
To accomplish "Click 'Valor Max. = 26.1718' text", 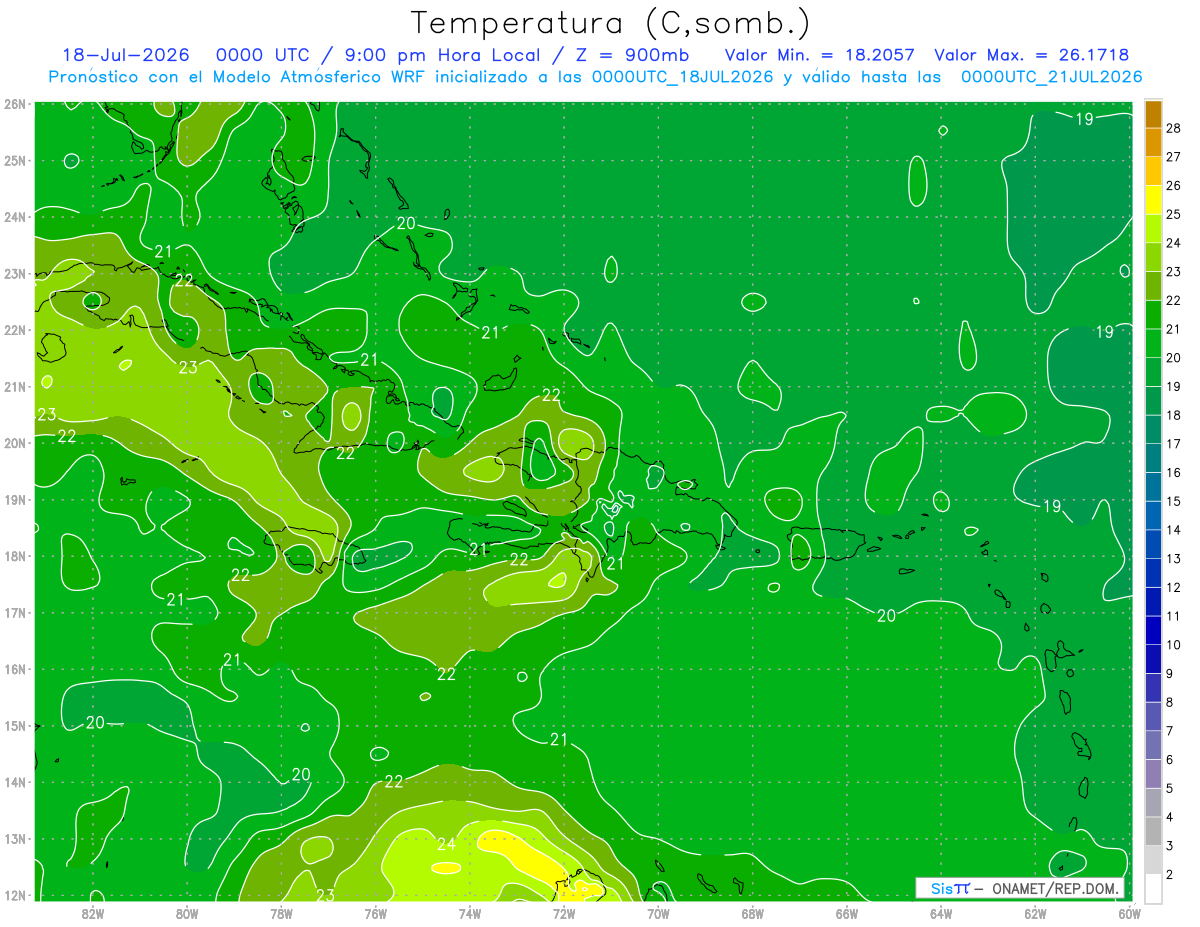I will (x=1031, y=55).
